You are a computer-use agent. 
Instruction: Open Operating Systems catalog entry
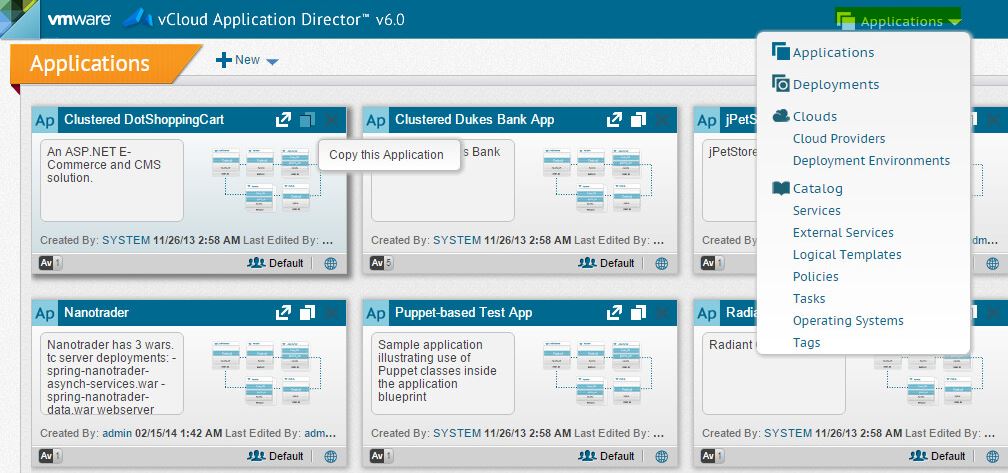pyautogui.click(x=848, y=321)
